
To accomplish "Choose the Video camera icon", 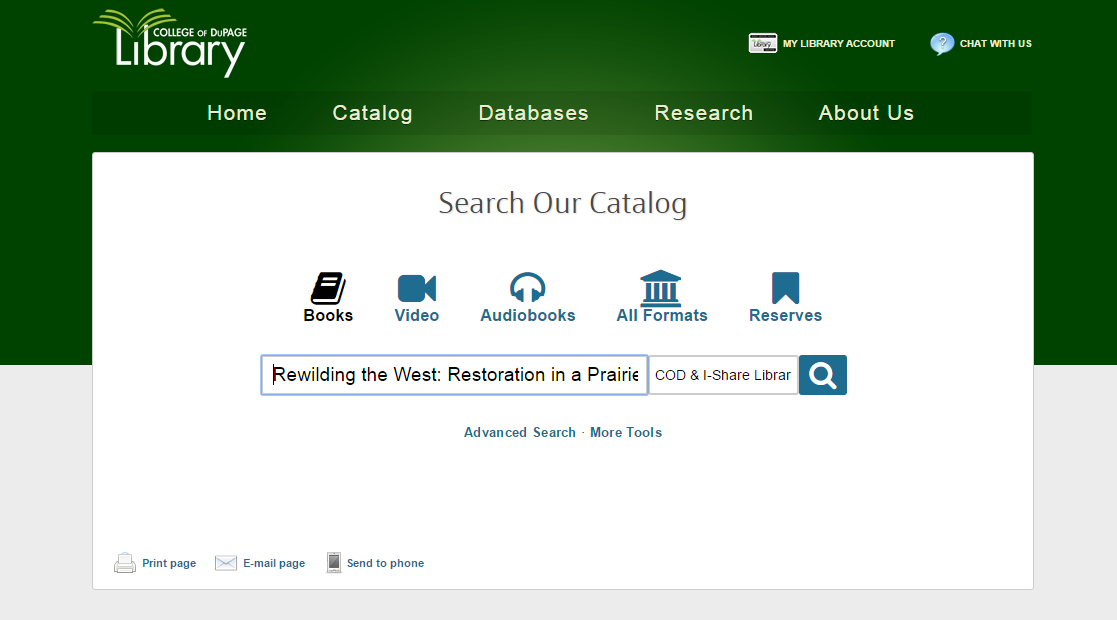I will coord(417,288).
